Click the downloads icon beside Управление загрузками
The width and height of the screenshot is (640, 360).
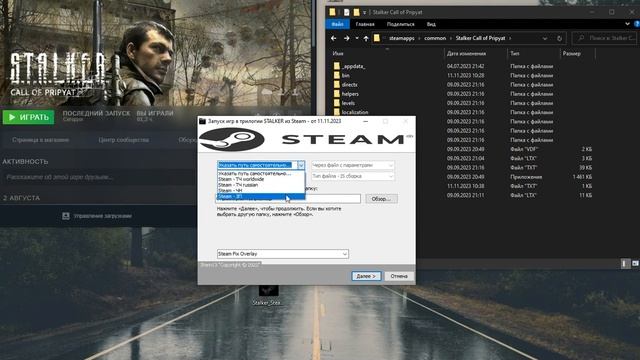66,216
